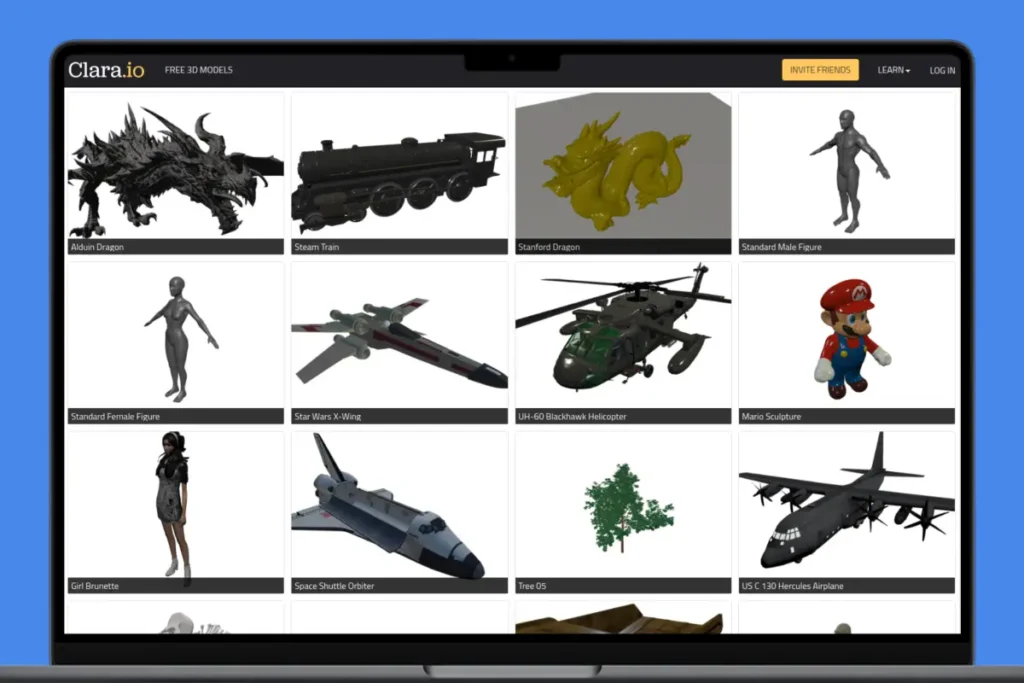Click the 'UH-60 Blackhawk Helicopter' caption text
The height and width of the screenshot is (683, 1024).
coord(572,417)
